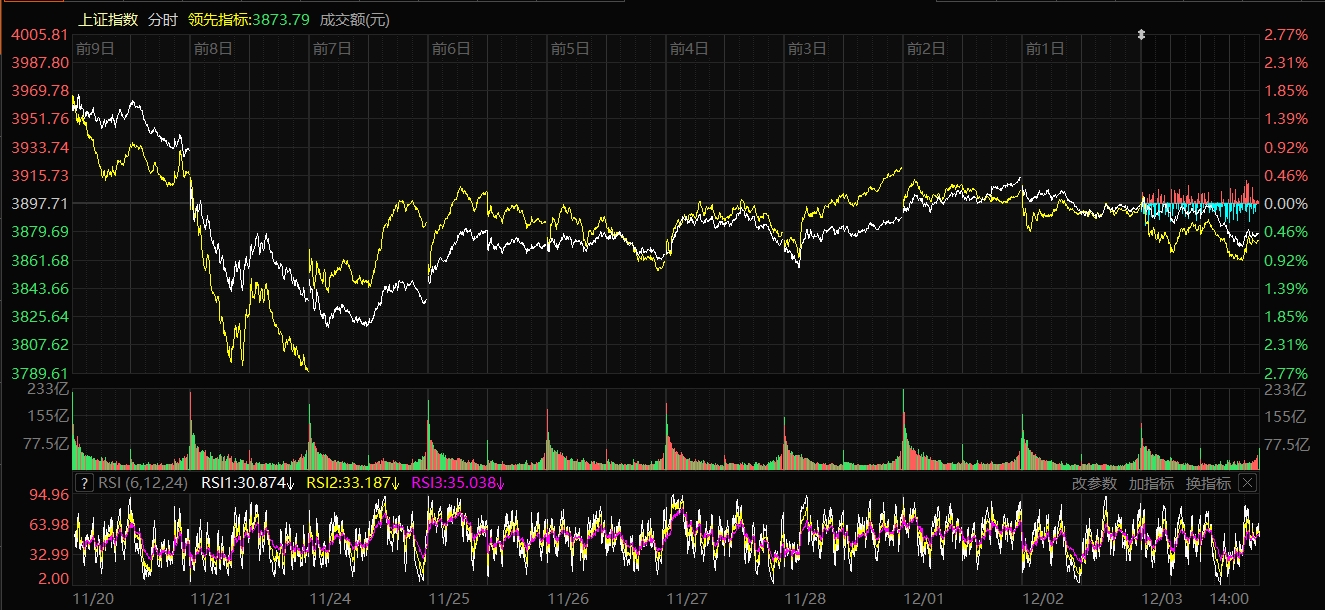Viewport: 1325px width, 610px height.
Task: Select the 分时 chart mode label
Action: (x=162, y=19)
